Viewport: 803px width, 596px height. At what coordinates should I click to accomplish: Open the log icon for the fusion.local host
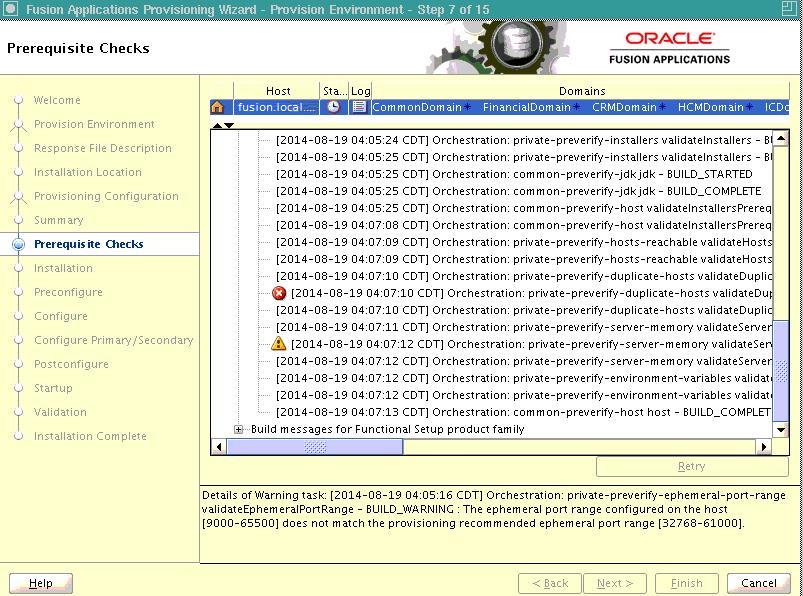click(x=360, y=107)
